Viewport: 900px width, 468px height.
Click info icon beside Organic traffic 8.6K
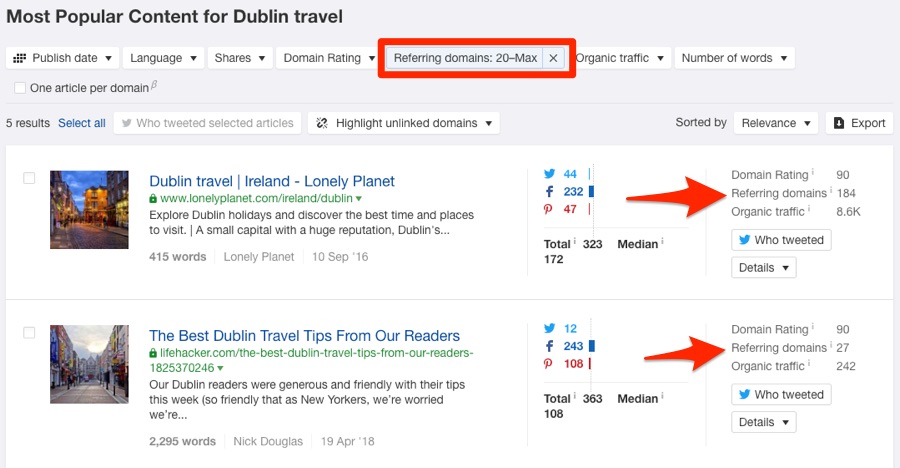tap(809, 208)
